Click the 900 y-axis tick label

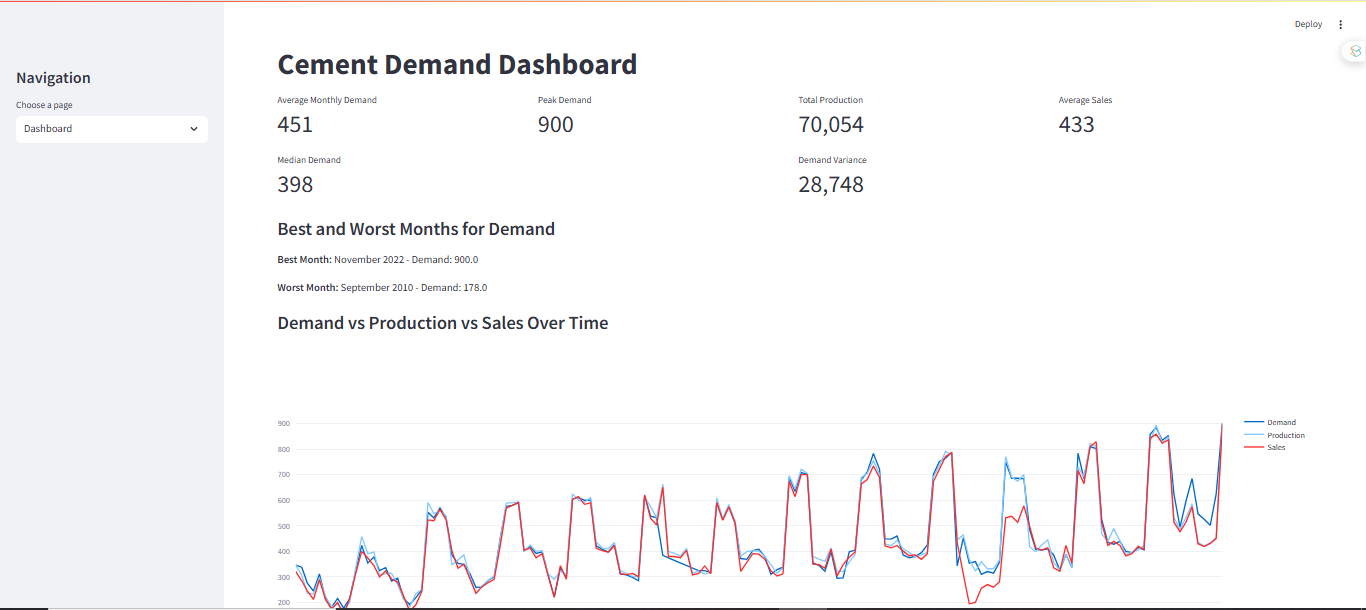[284, 424]
